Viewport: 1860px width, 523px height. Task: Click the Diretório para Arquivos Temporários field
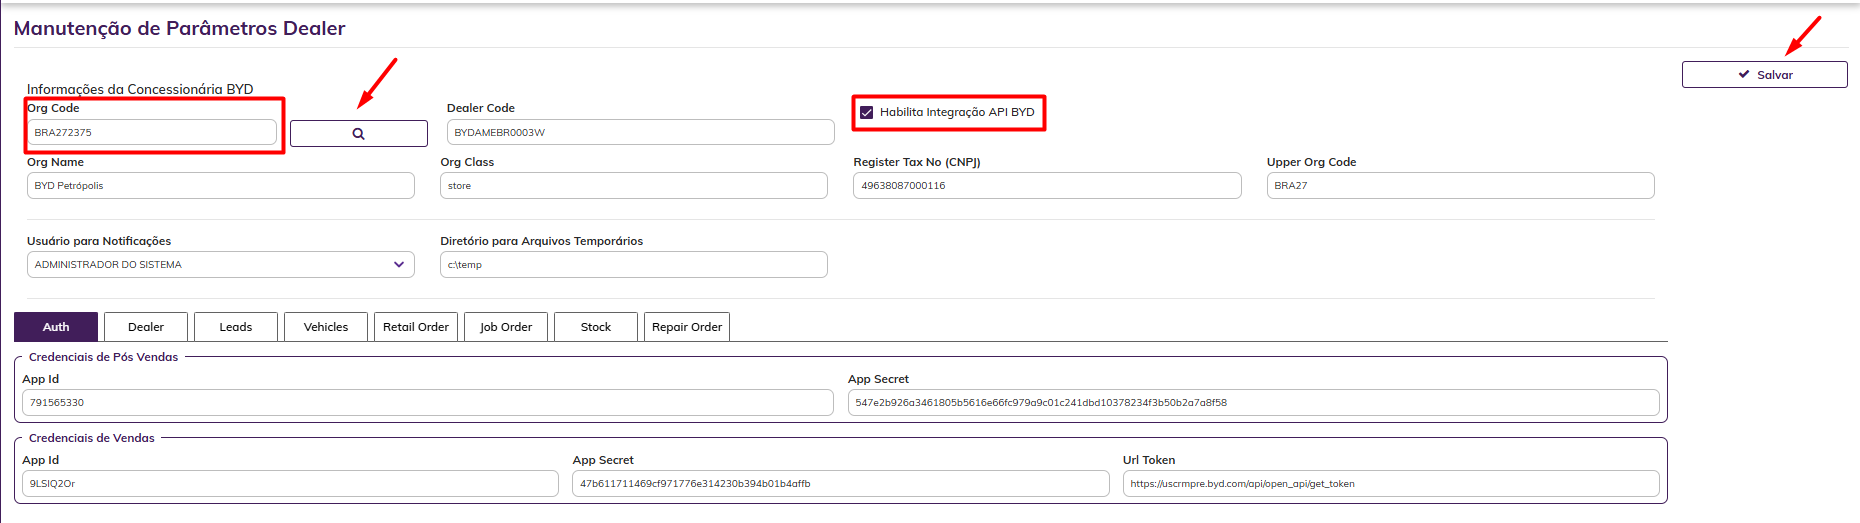pos(634,265)
